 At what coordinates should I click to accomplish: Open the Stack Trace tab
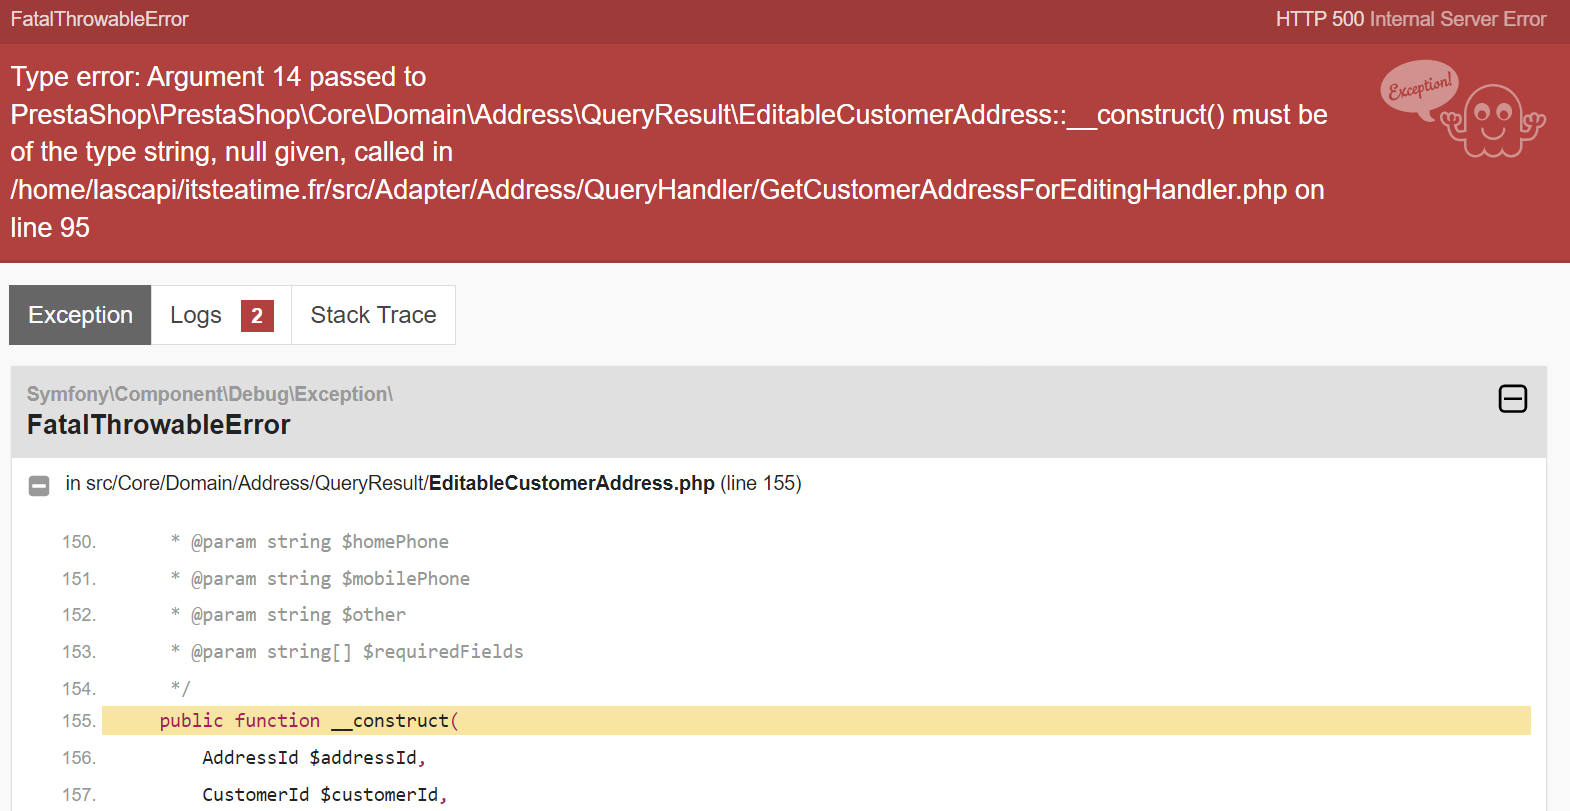click(373, 315)
